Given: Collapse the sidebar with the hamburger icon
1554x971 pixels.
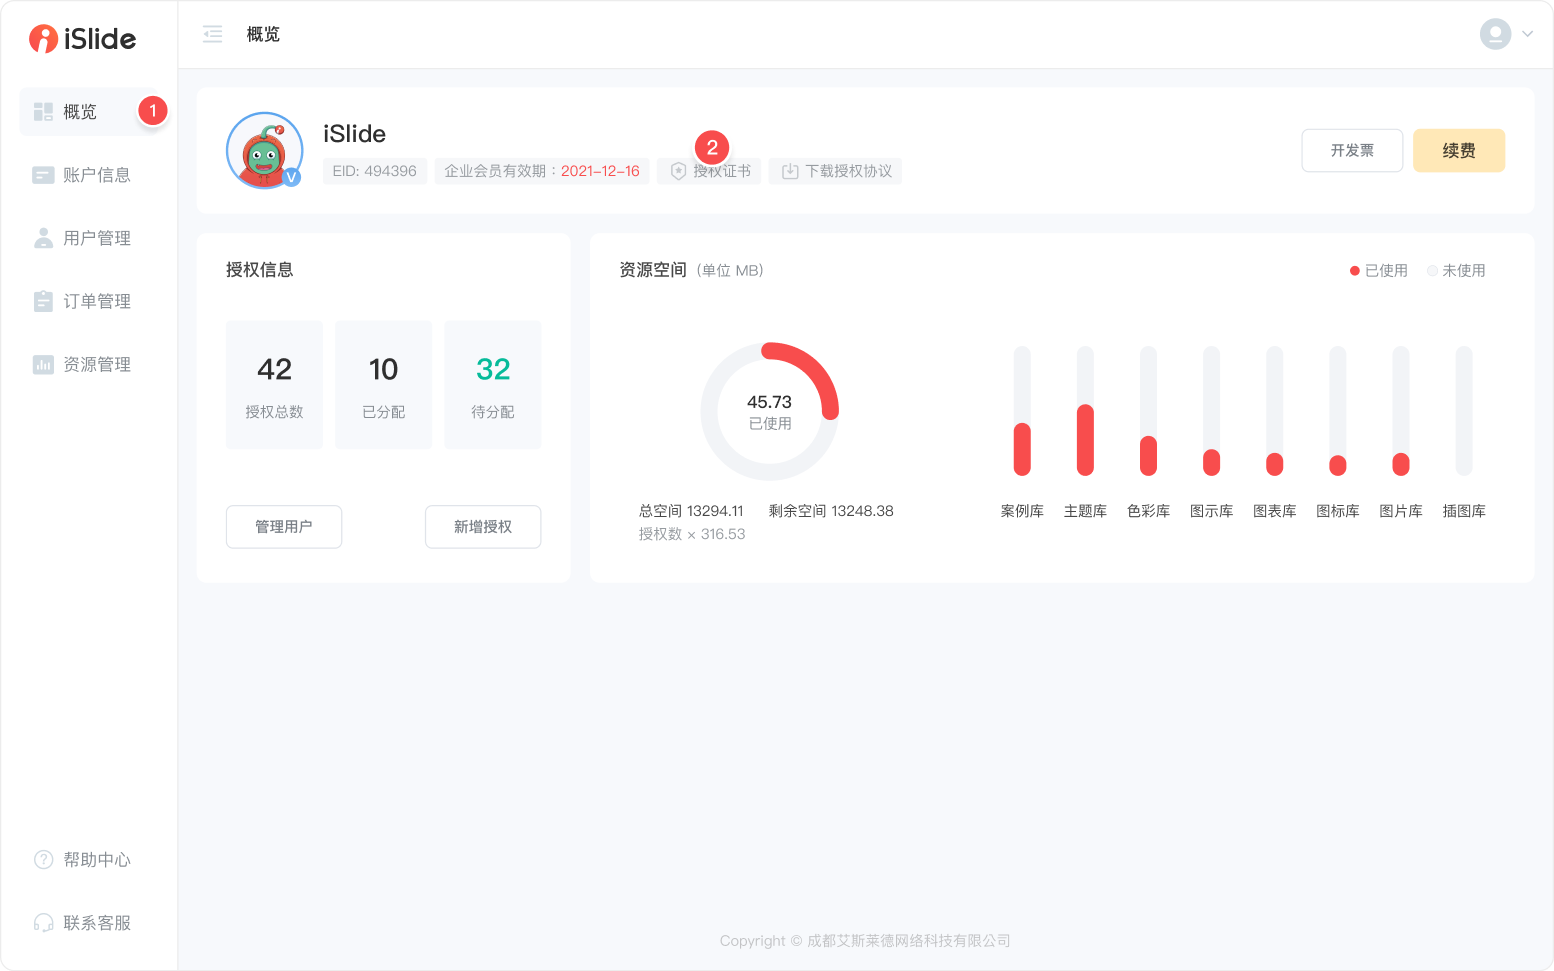Looking at the screenshot, I should coord(213,34).
